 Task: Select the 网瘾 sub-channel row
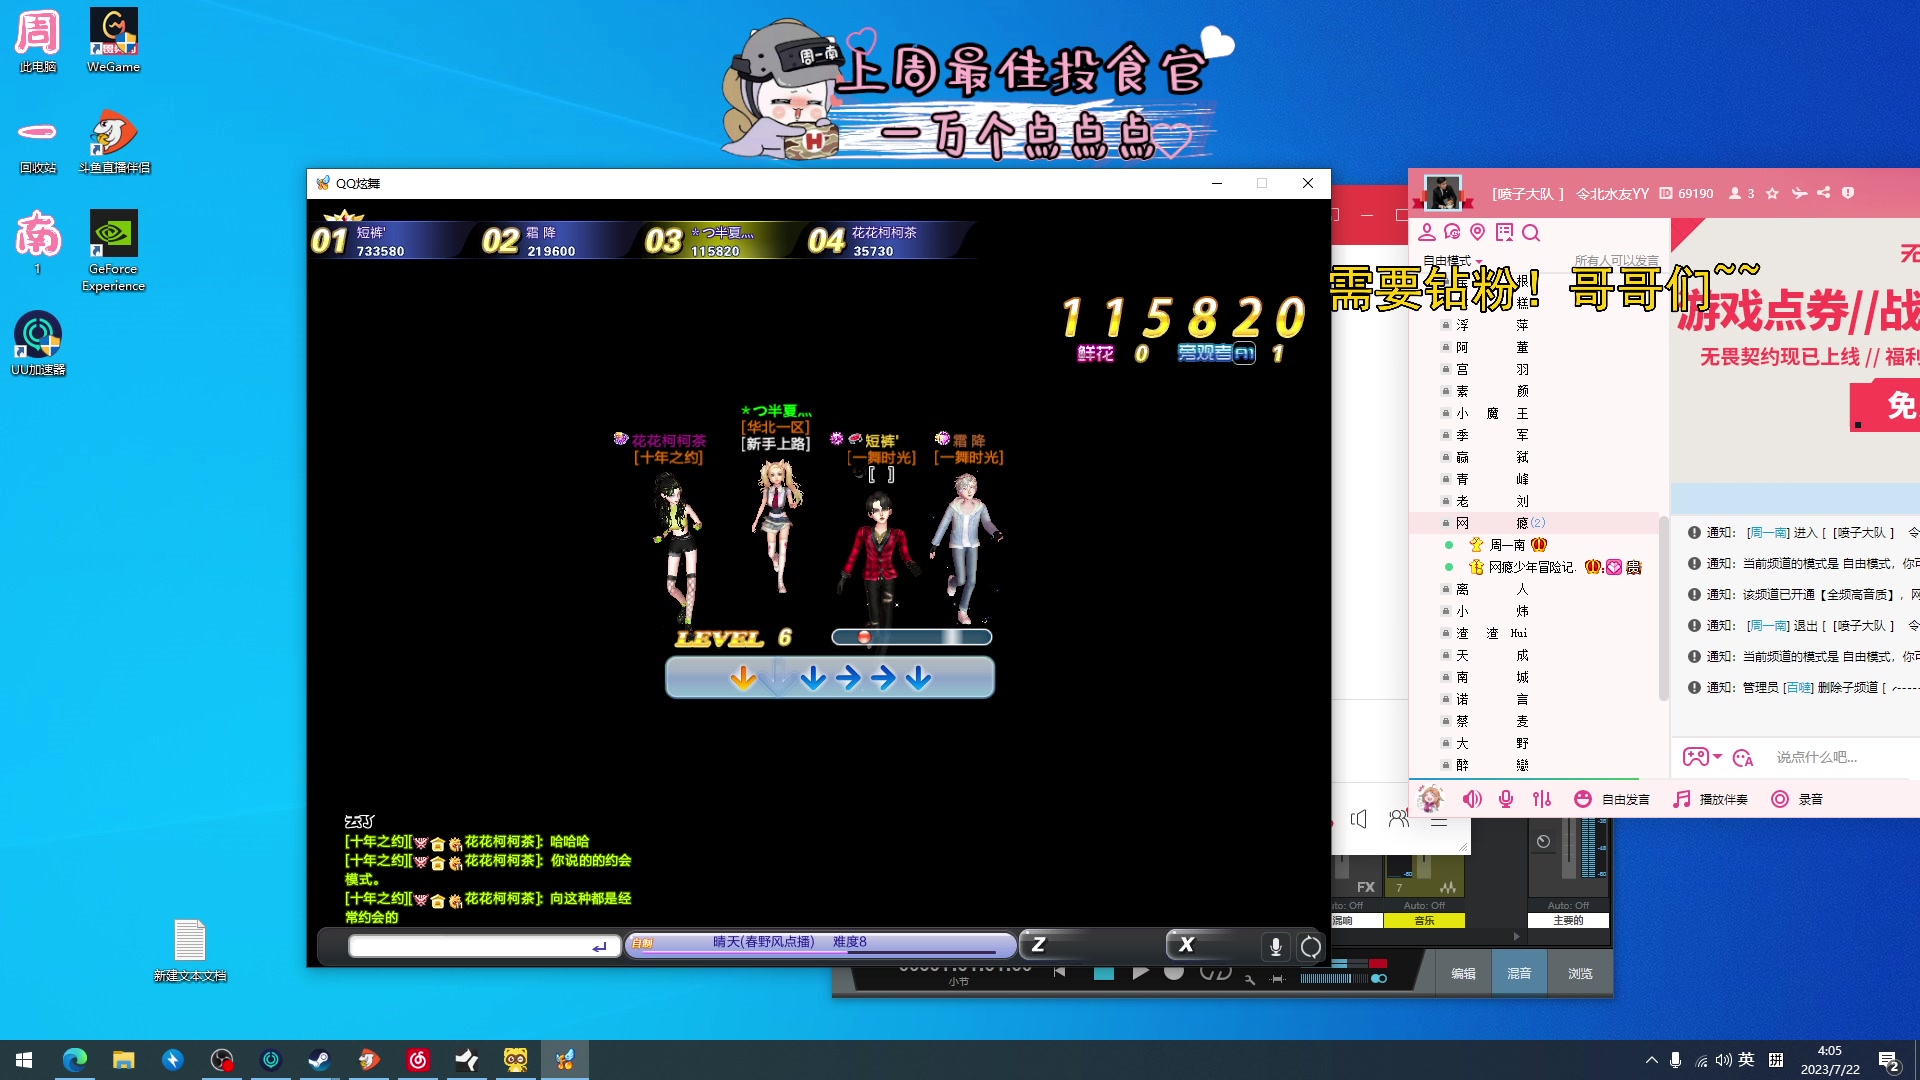pos(1534,523)
